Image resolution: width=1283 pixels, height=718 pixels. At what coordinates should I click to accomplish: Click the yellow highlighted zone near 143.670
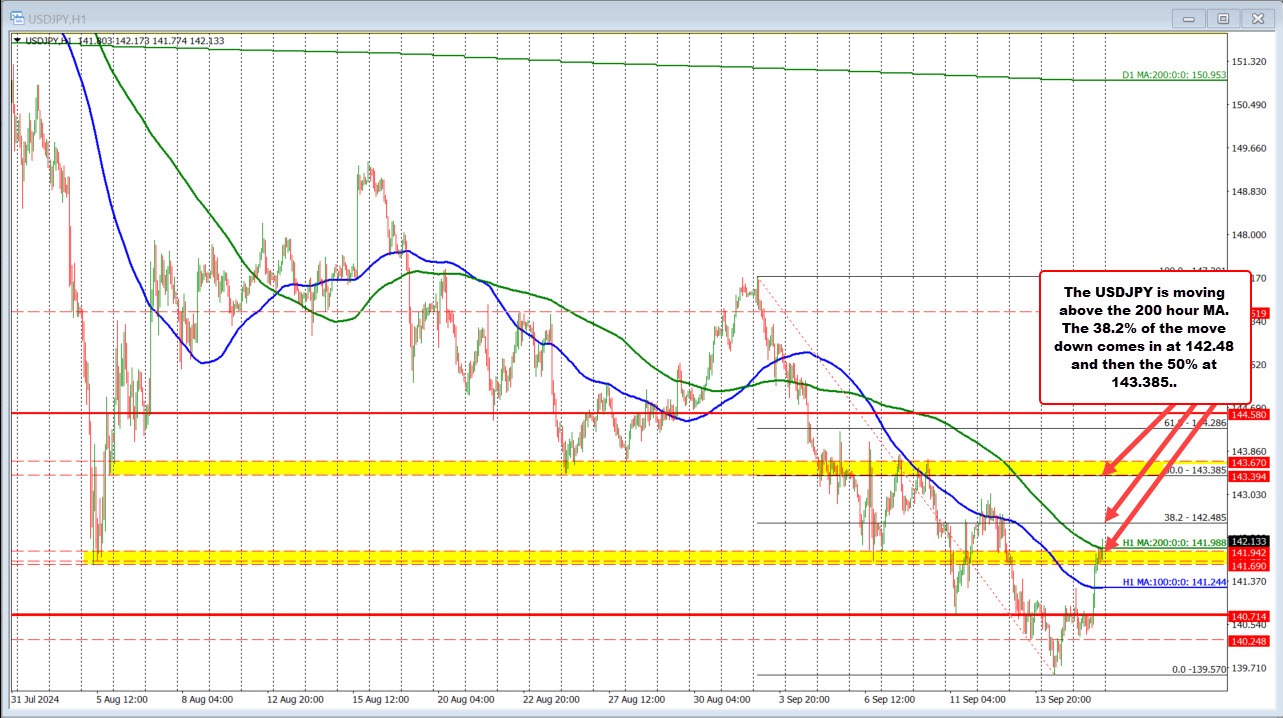[x=600, y=468]
